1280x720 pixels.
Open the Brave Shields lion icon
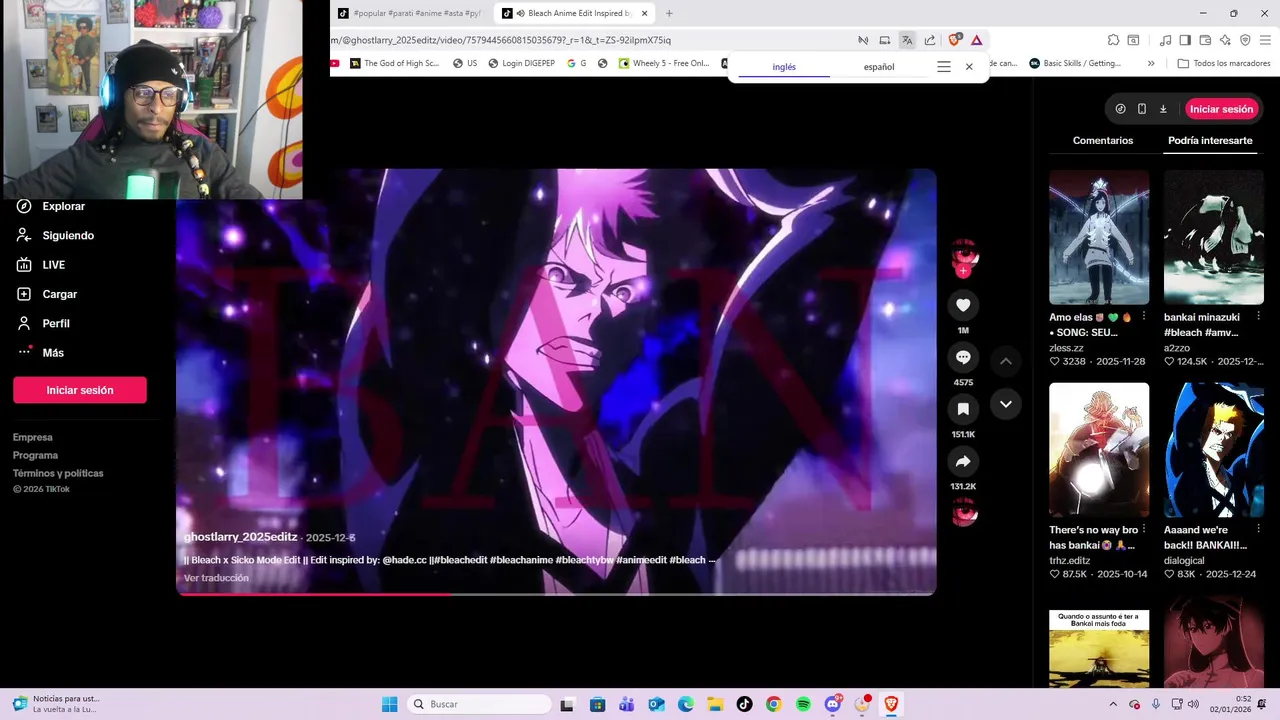click(x=954, y=40)
